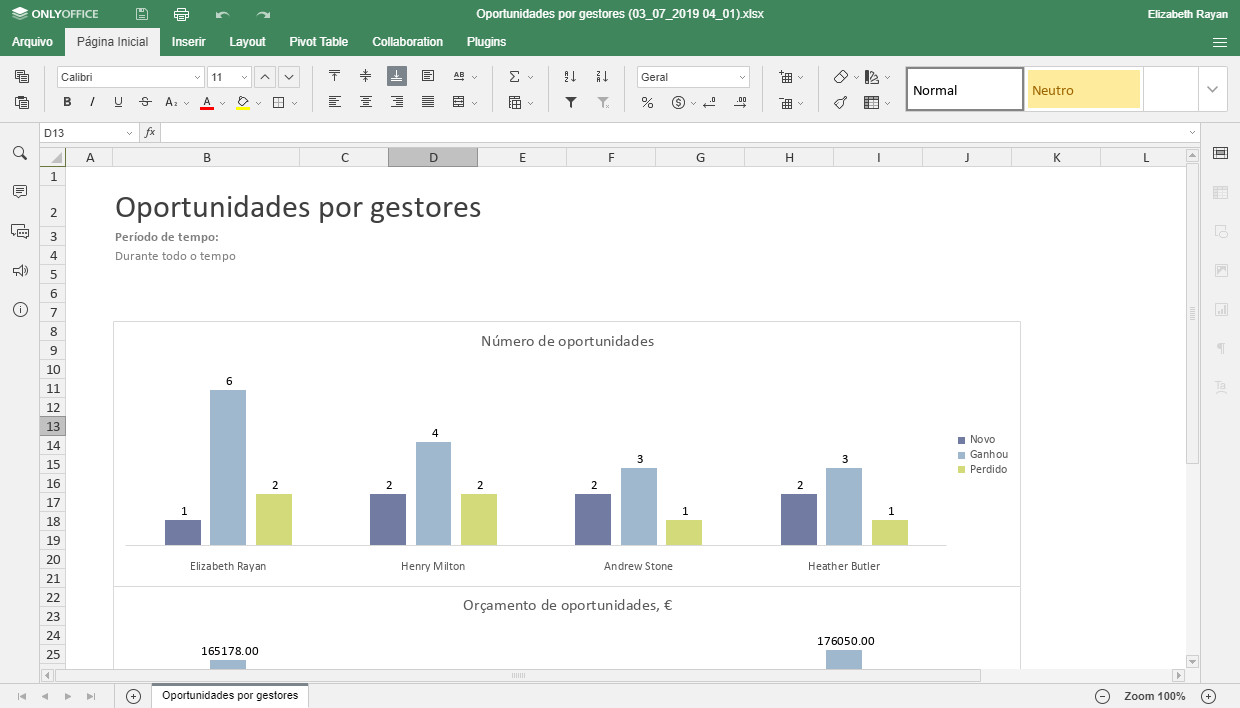
Task: Click the D13 cell name box
Action: pos(85,133)
